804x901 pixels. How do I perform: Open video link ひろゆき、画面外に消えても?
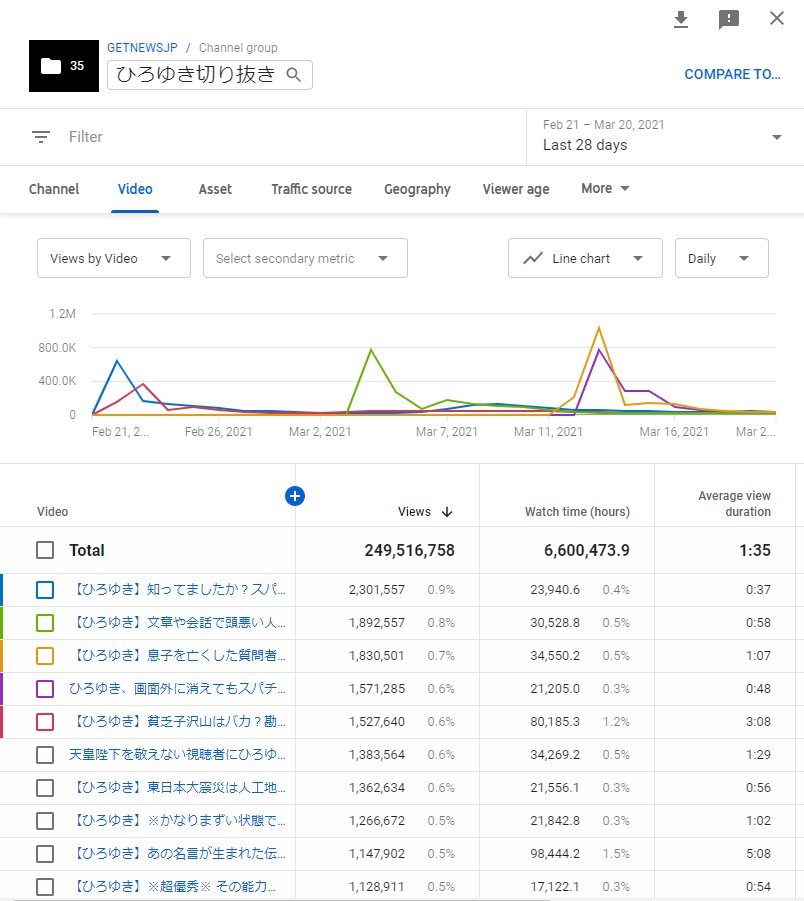click(178, 688)
